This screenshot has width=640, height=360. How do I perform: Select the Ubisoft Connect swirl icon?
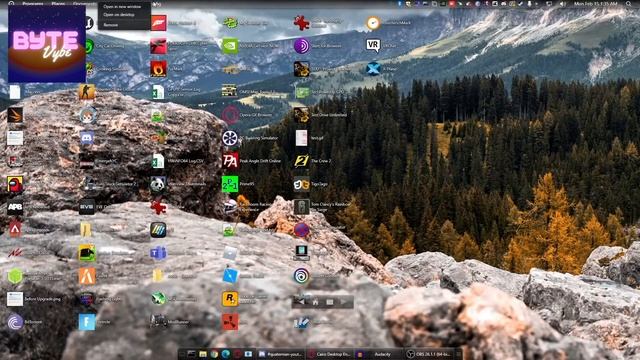[302, 276]
